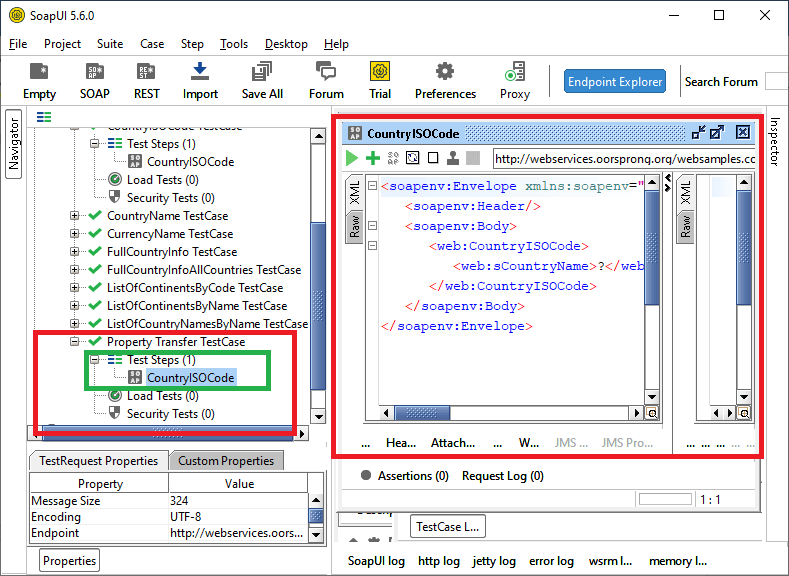The image size is (789, 576).
Task: Open the Forum toolbar icon
Action: 326,81
